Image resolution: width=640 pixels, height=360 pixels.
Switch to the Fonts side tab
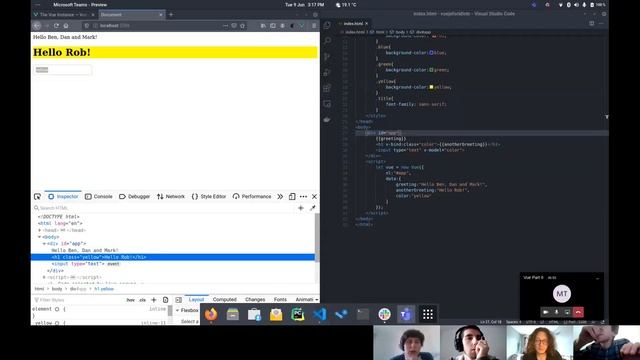tap(280, 300)
